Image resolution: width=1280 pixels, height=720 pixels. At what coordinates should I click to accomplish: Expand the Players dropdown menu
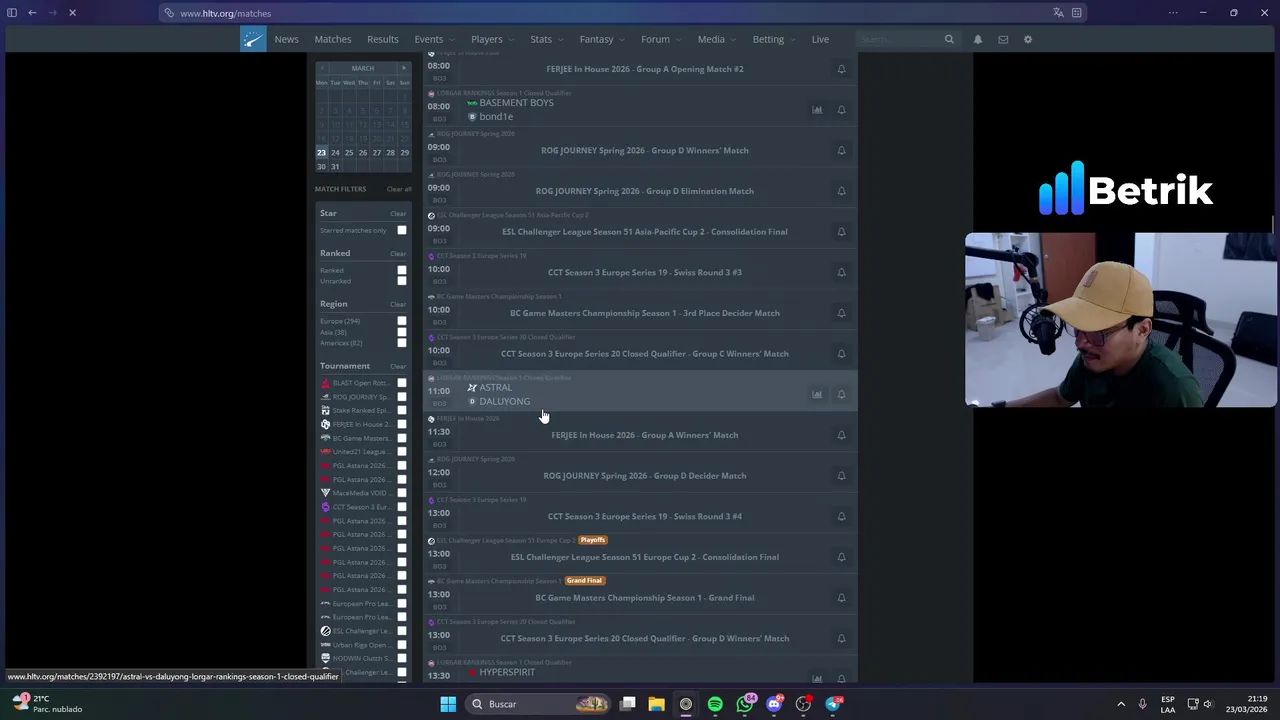click(493, 39)
